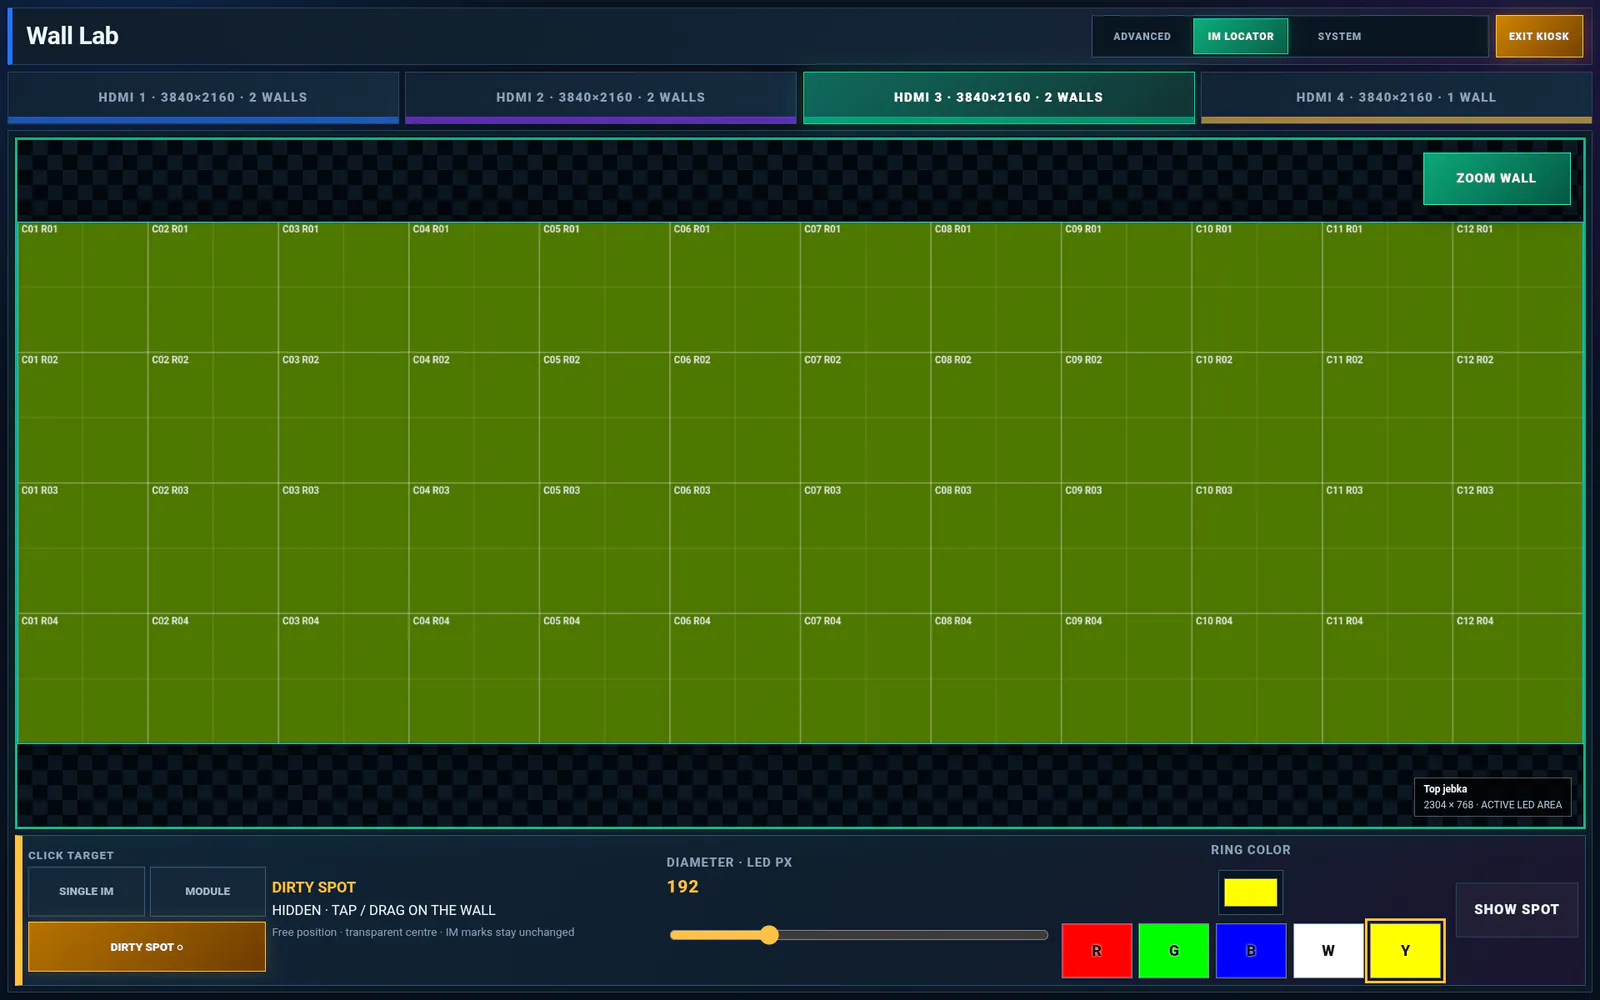Image resolution: width=1600 pixels, height=1000 pixels.
Task: Set click target to Module
Action: [x=207, y=891]
